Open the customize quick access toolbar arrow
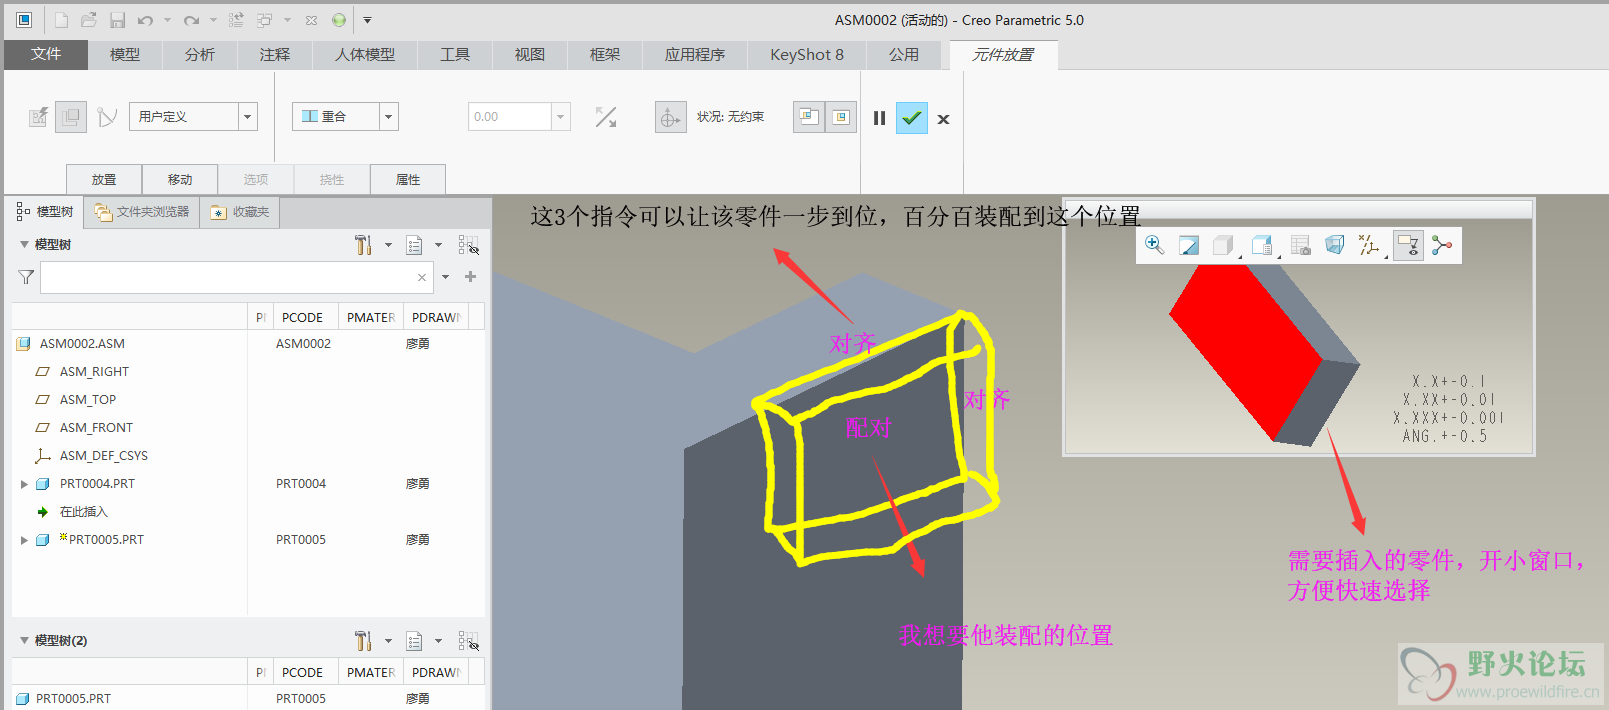1609x710 pixels. coord(367,20)
